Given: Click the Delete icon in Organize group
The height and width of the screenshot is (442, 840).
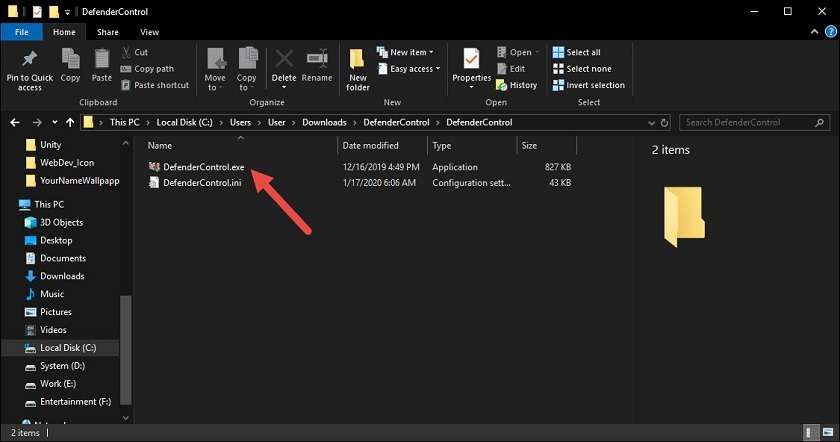Looking at the screenshot, I should (x=284, y=60).
